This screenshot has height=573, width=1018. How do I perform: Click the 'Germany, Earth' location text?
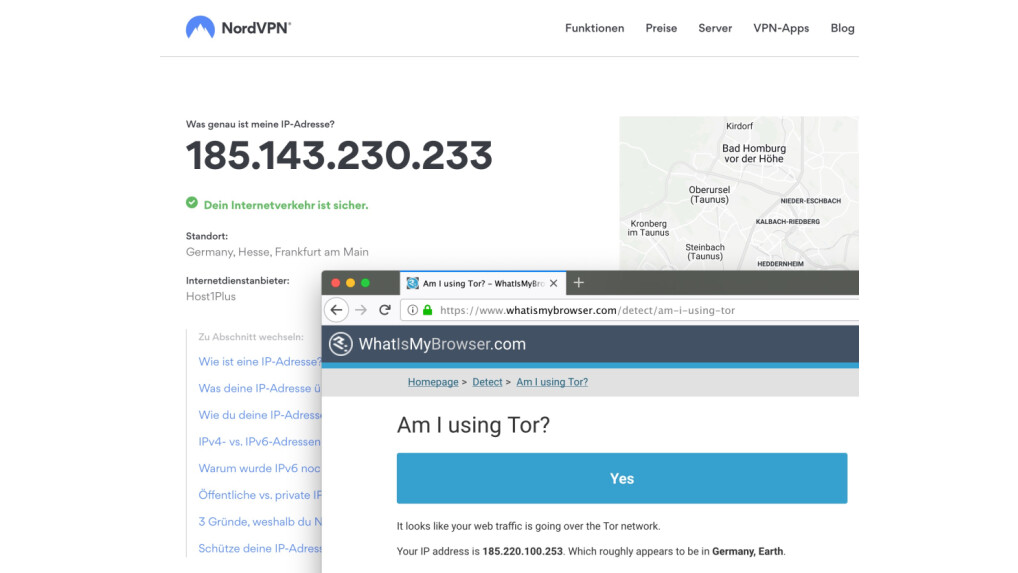coord(747,551)
